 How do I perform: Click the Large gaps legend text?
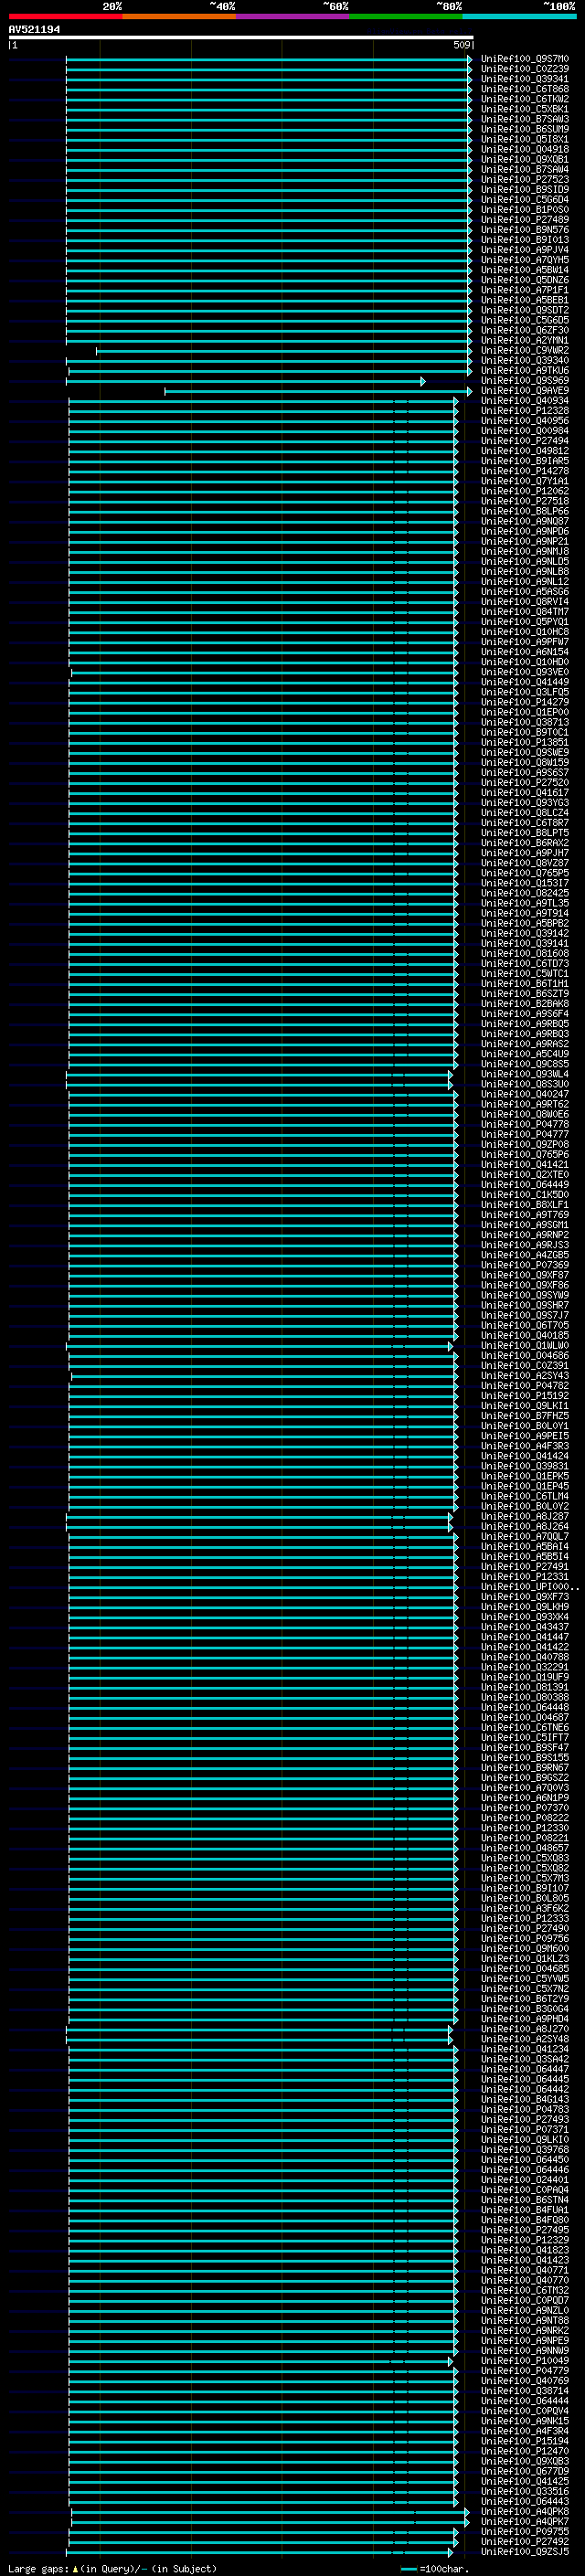coord(112,2569)
